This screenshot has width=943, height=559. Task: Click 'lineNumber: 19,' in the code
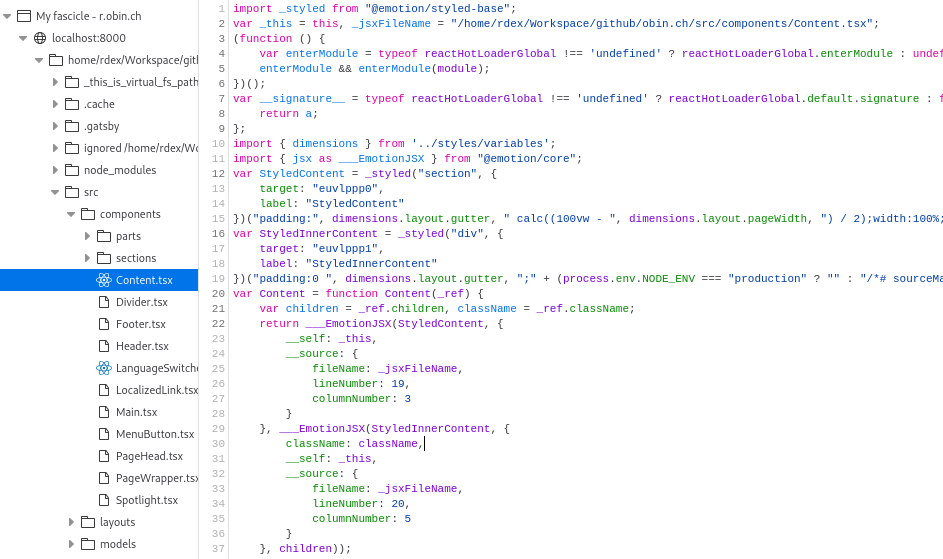[x=361, y=383]
